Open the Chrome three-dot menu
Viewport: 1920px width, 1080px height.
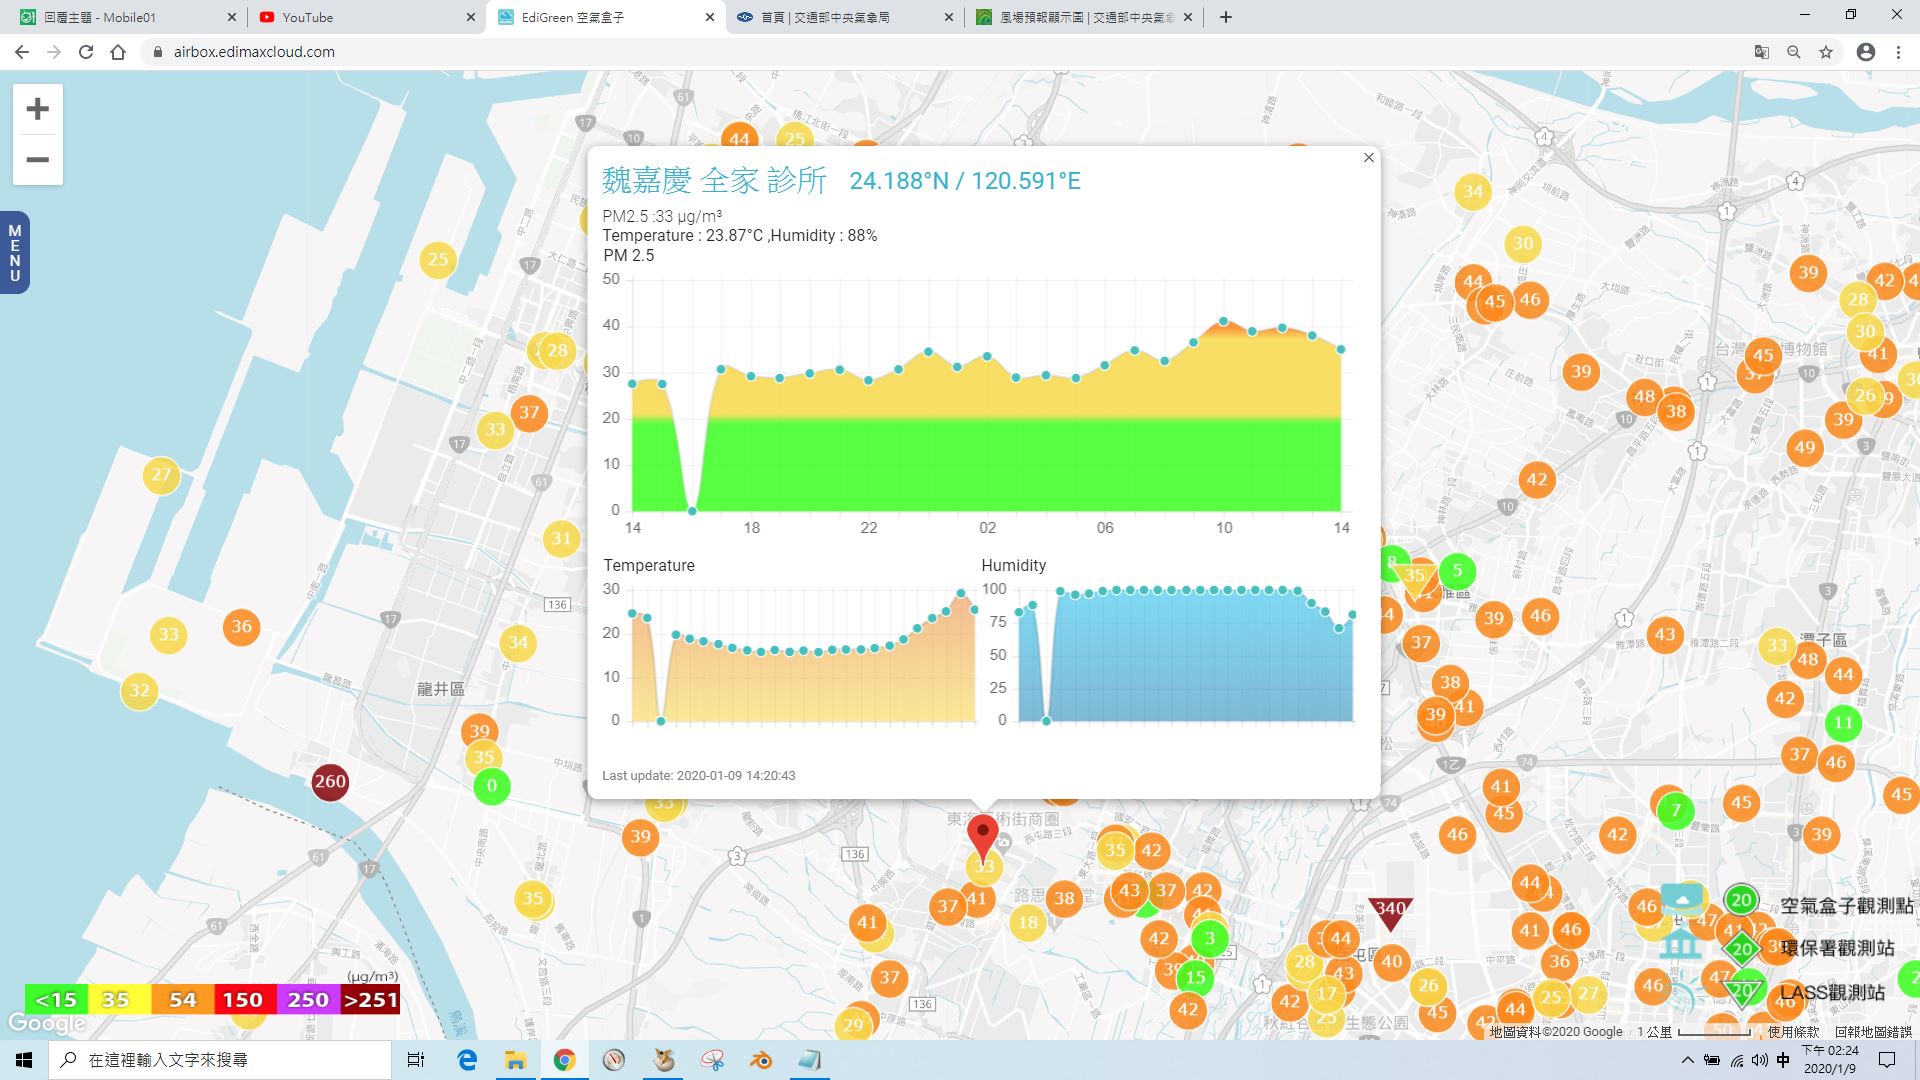point(1898,52)
